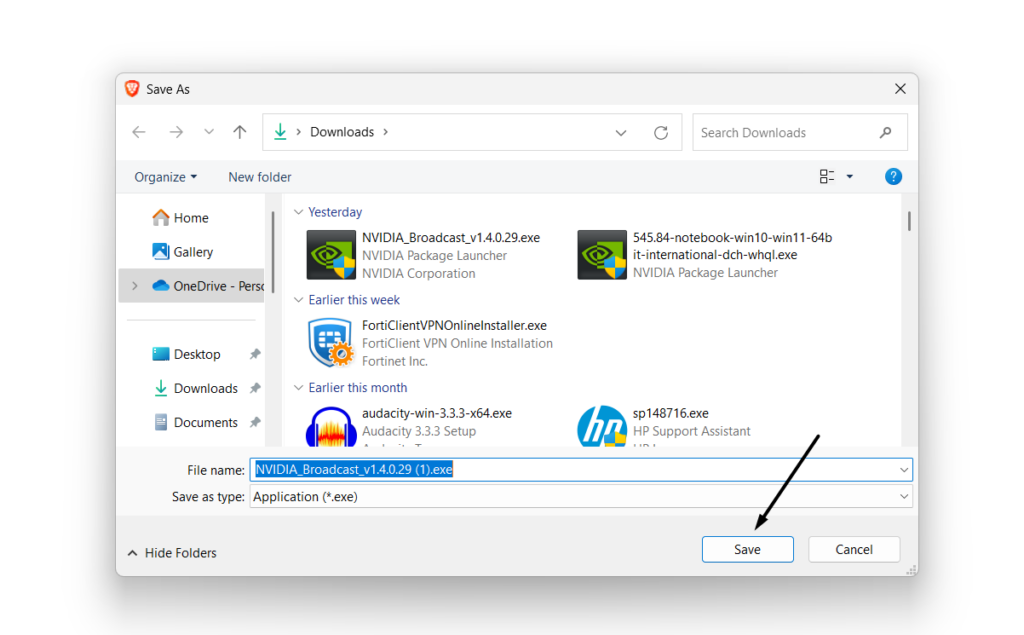Select the HP sp148716.exe file icon

(x=602, y=427)
